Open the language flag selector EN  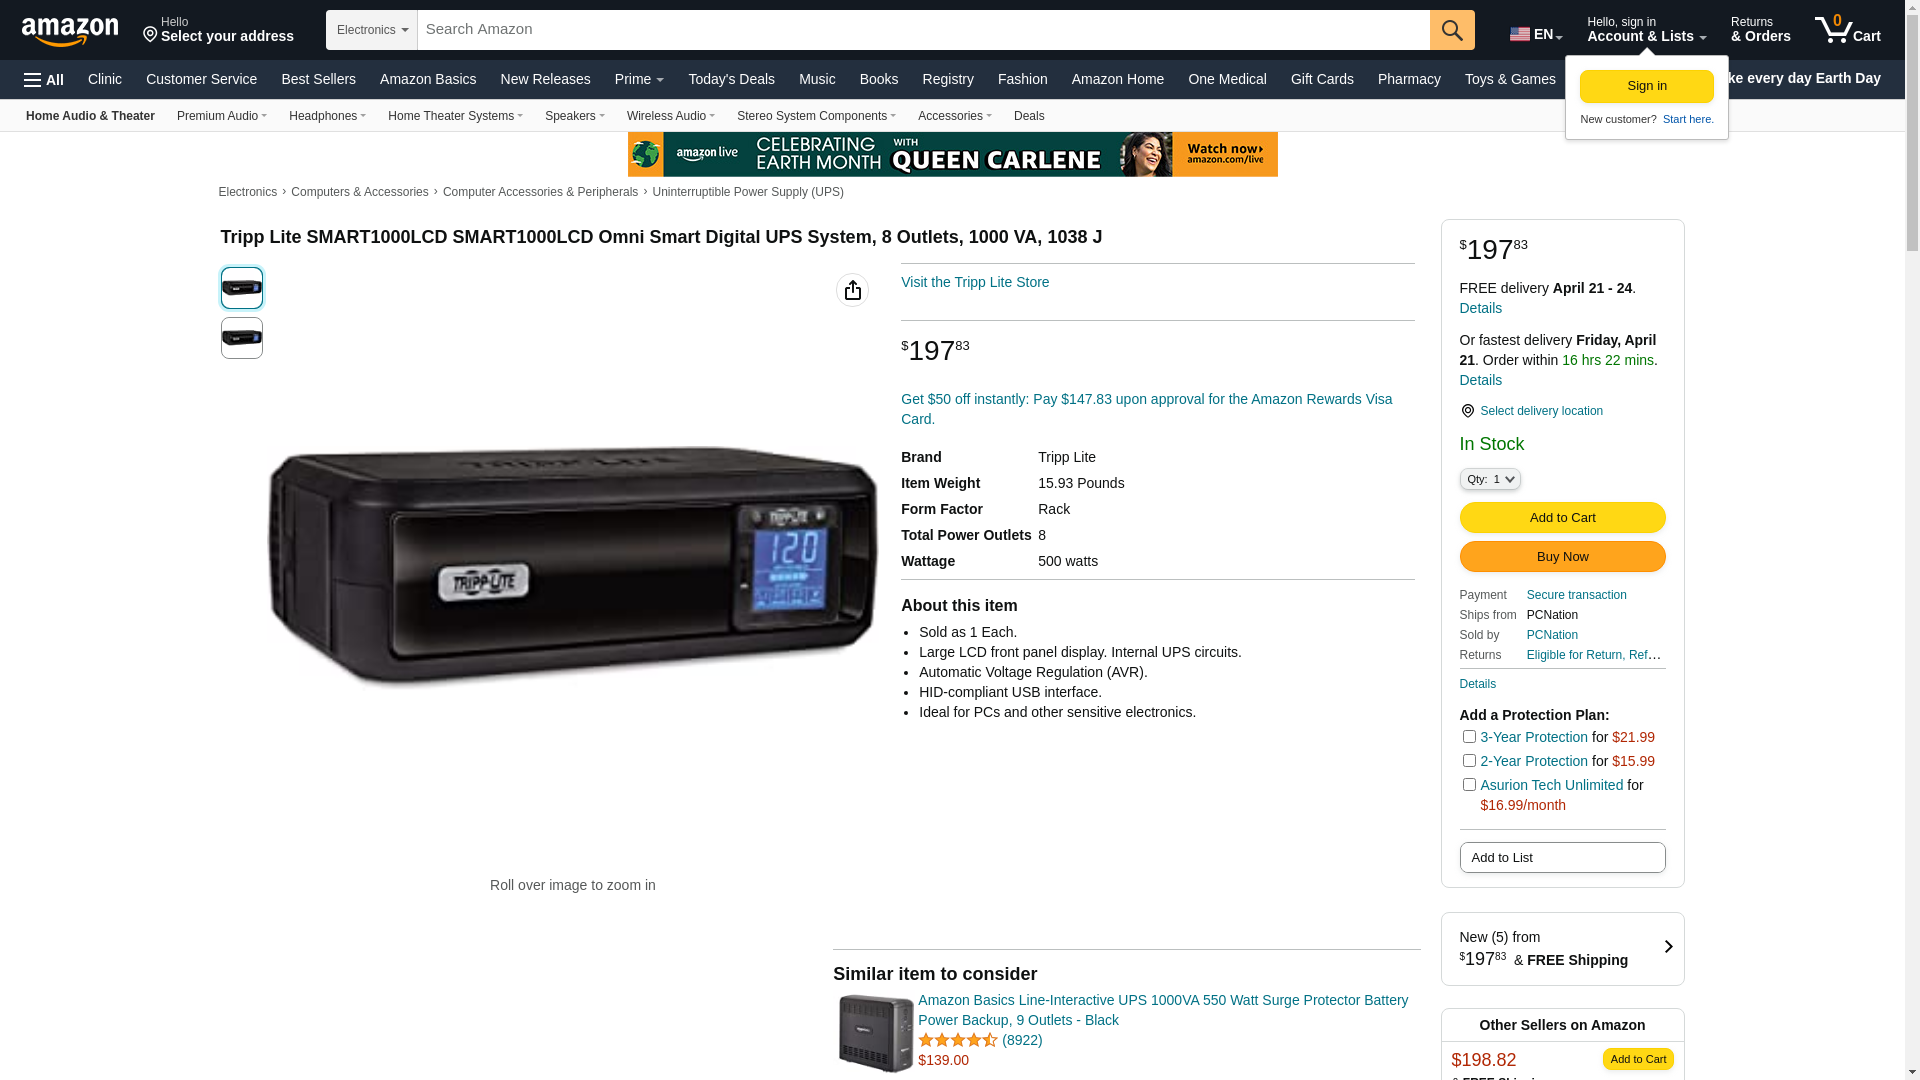coord(1536,34)
